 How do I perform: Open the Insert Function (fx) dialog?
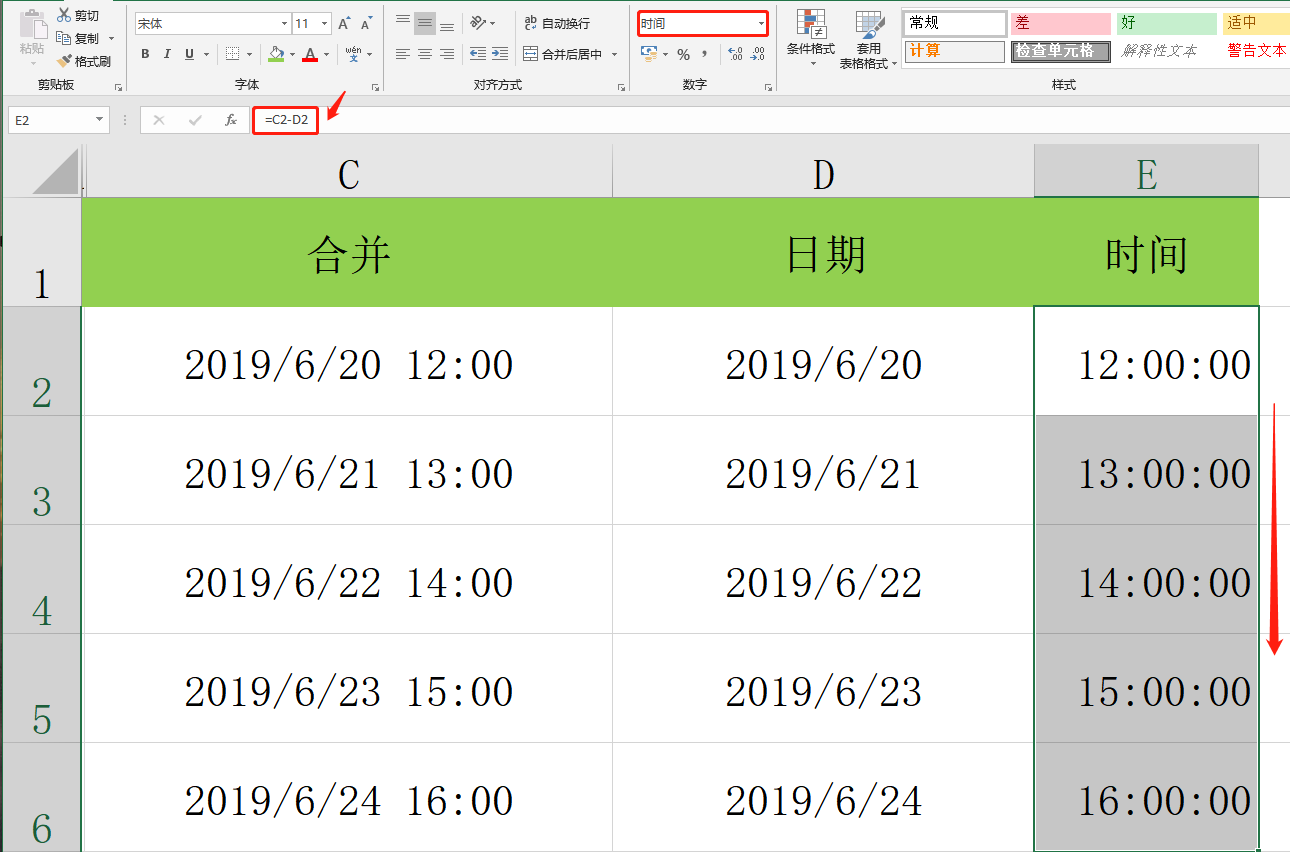[x=231, y=120]
